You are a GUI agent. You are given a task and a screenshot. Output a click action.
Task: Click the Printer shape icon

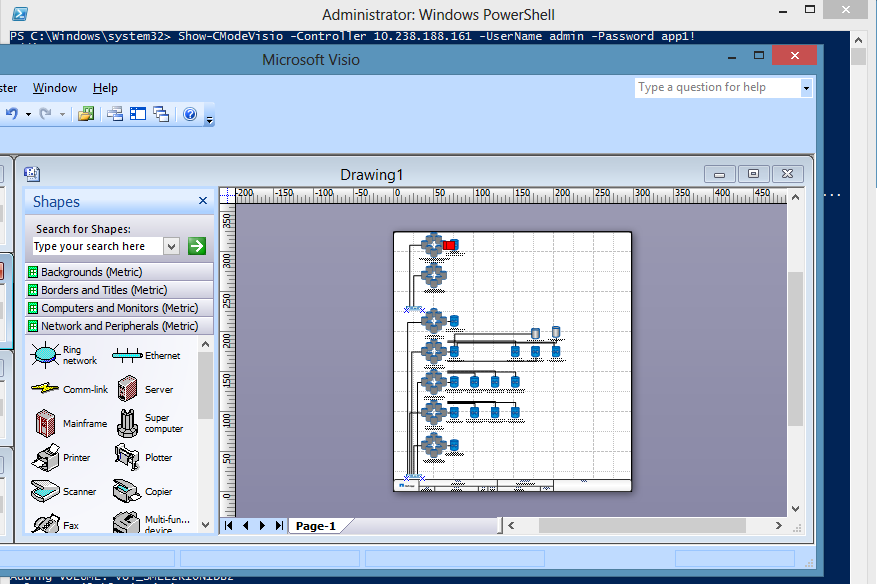tap(46, 458)
